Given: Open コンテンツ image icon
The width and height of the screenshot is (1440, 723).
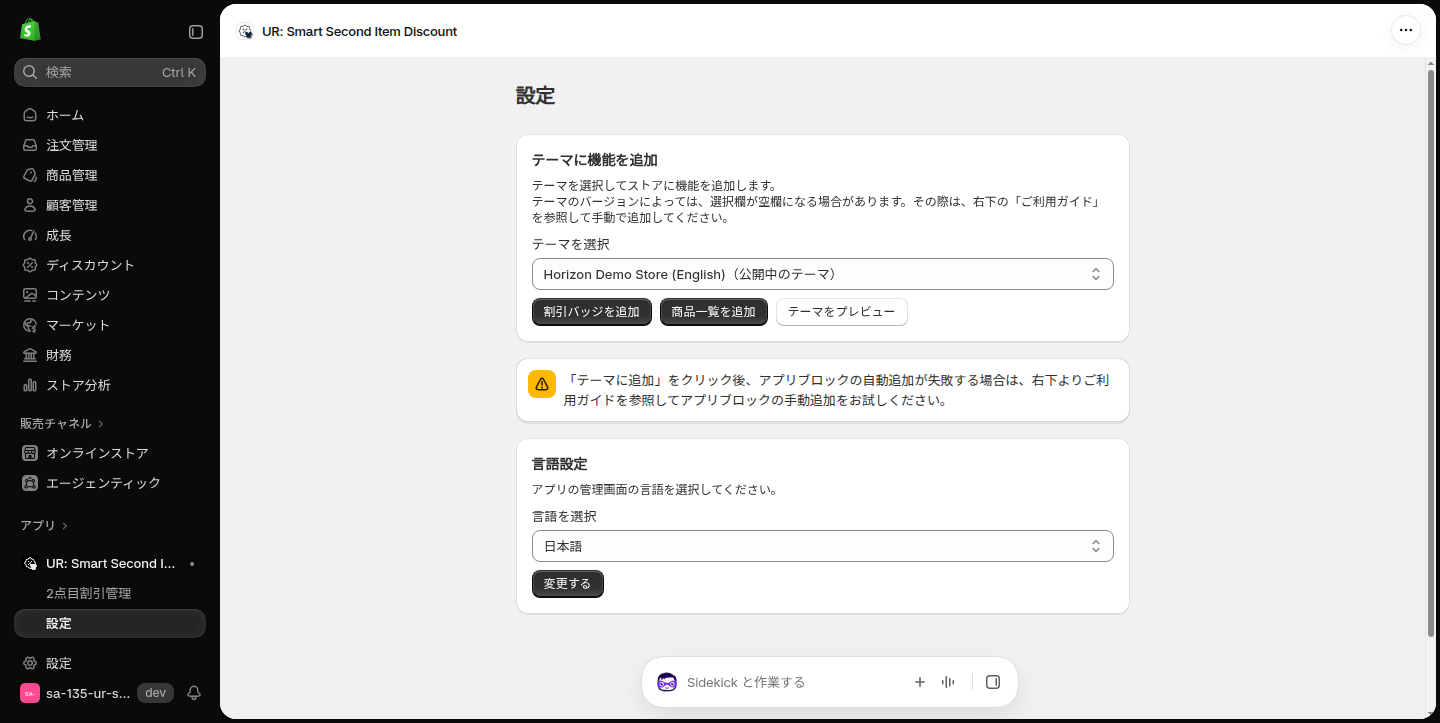Looking at the screenshot, I should [30, 295].
